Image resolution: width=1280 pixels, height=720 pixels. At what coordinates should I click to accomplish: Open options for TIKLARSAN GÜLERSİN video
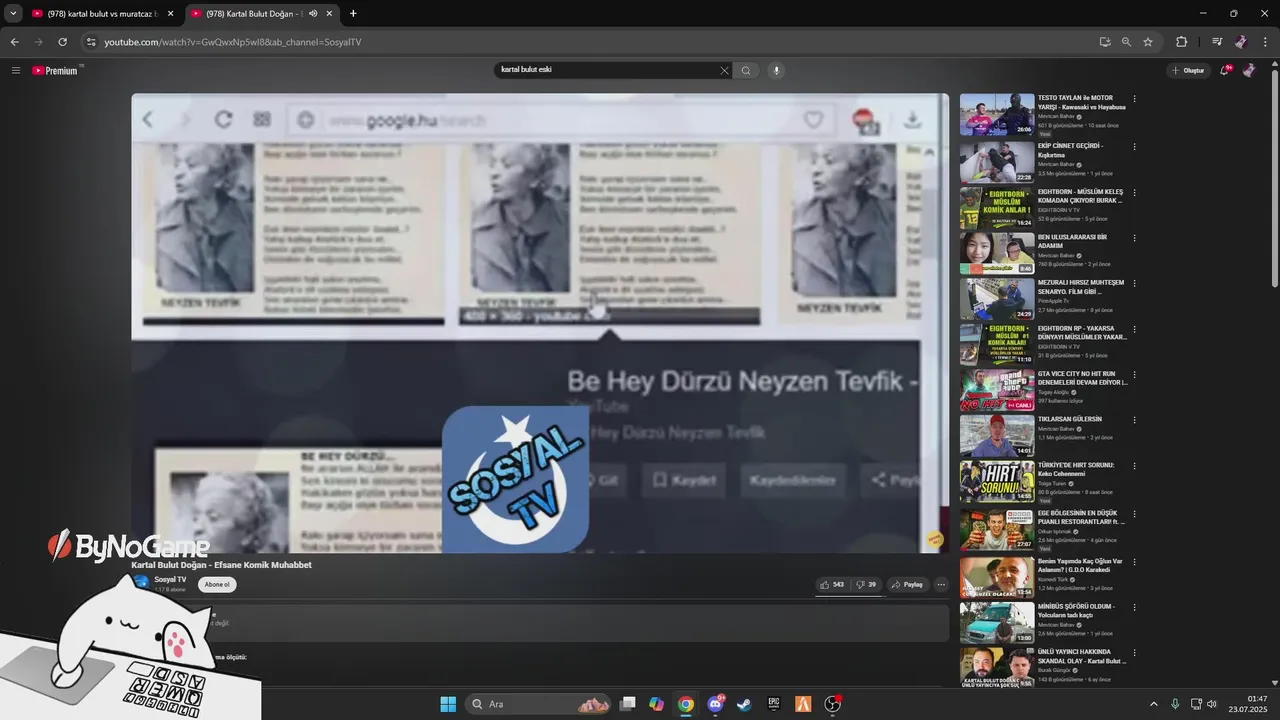(1134, 420)
